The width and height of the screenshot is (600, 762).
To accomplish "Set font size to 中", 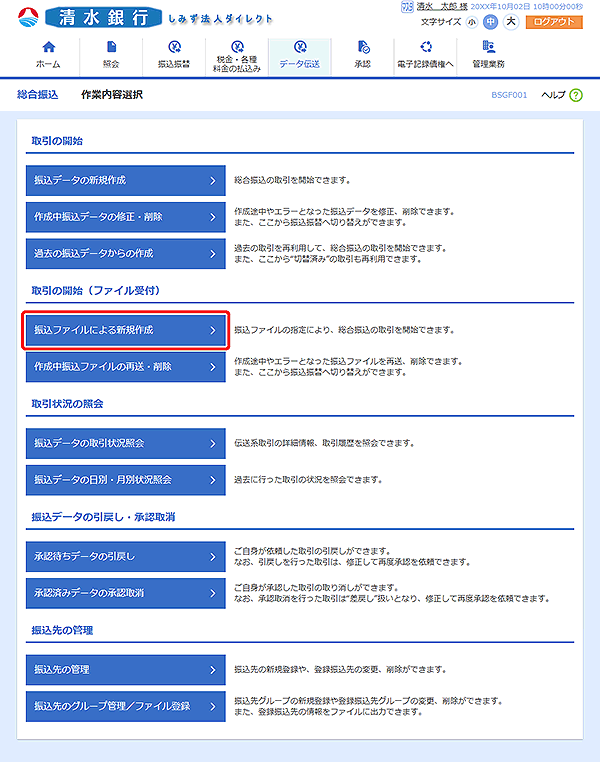I will pos(491,22).
